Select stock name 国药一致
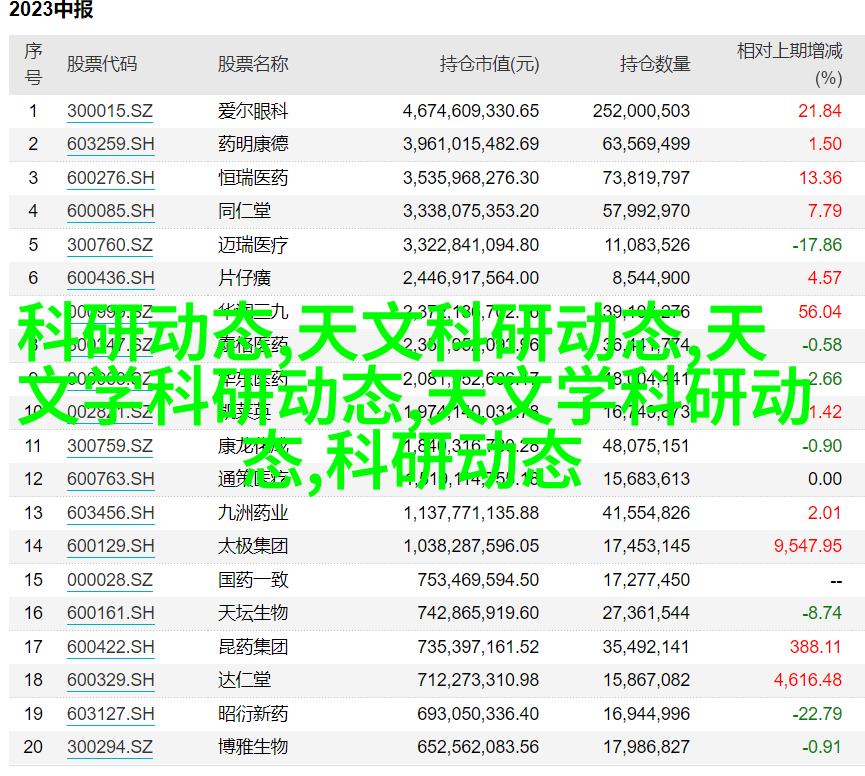 click(253, 580)
